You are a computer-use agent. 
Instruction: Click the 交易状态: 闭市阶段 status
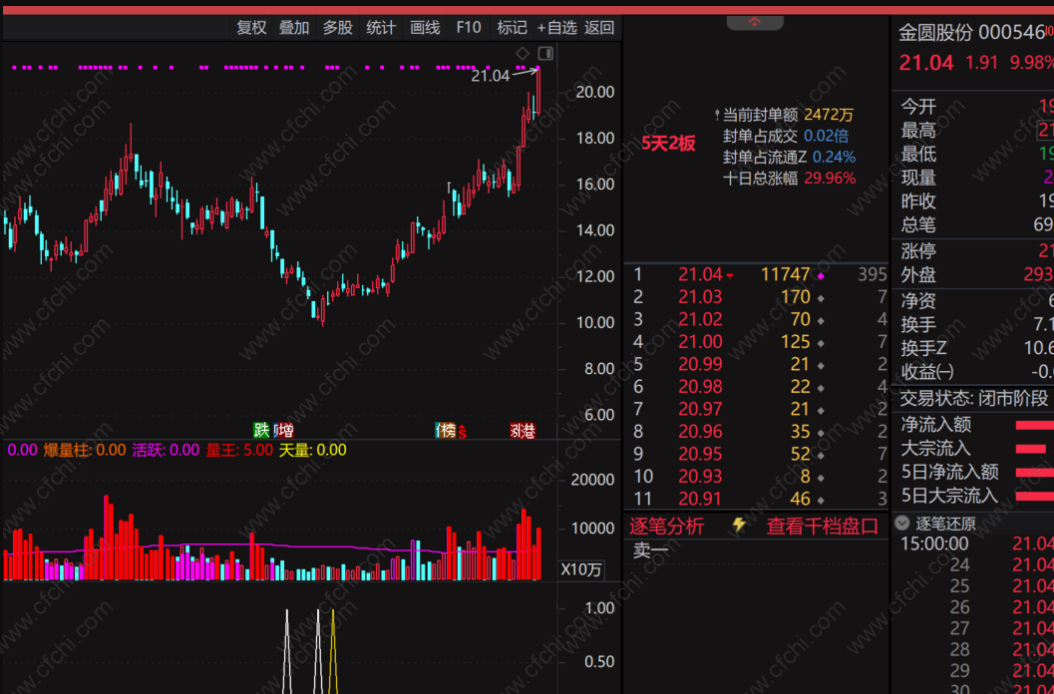point(973,399)
